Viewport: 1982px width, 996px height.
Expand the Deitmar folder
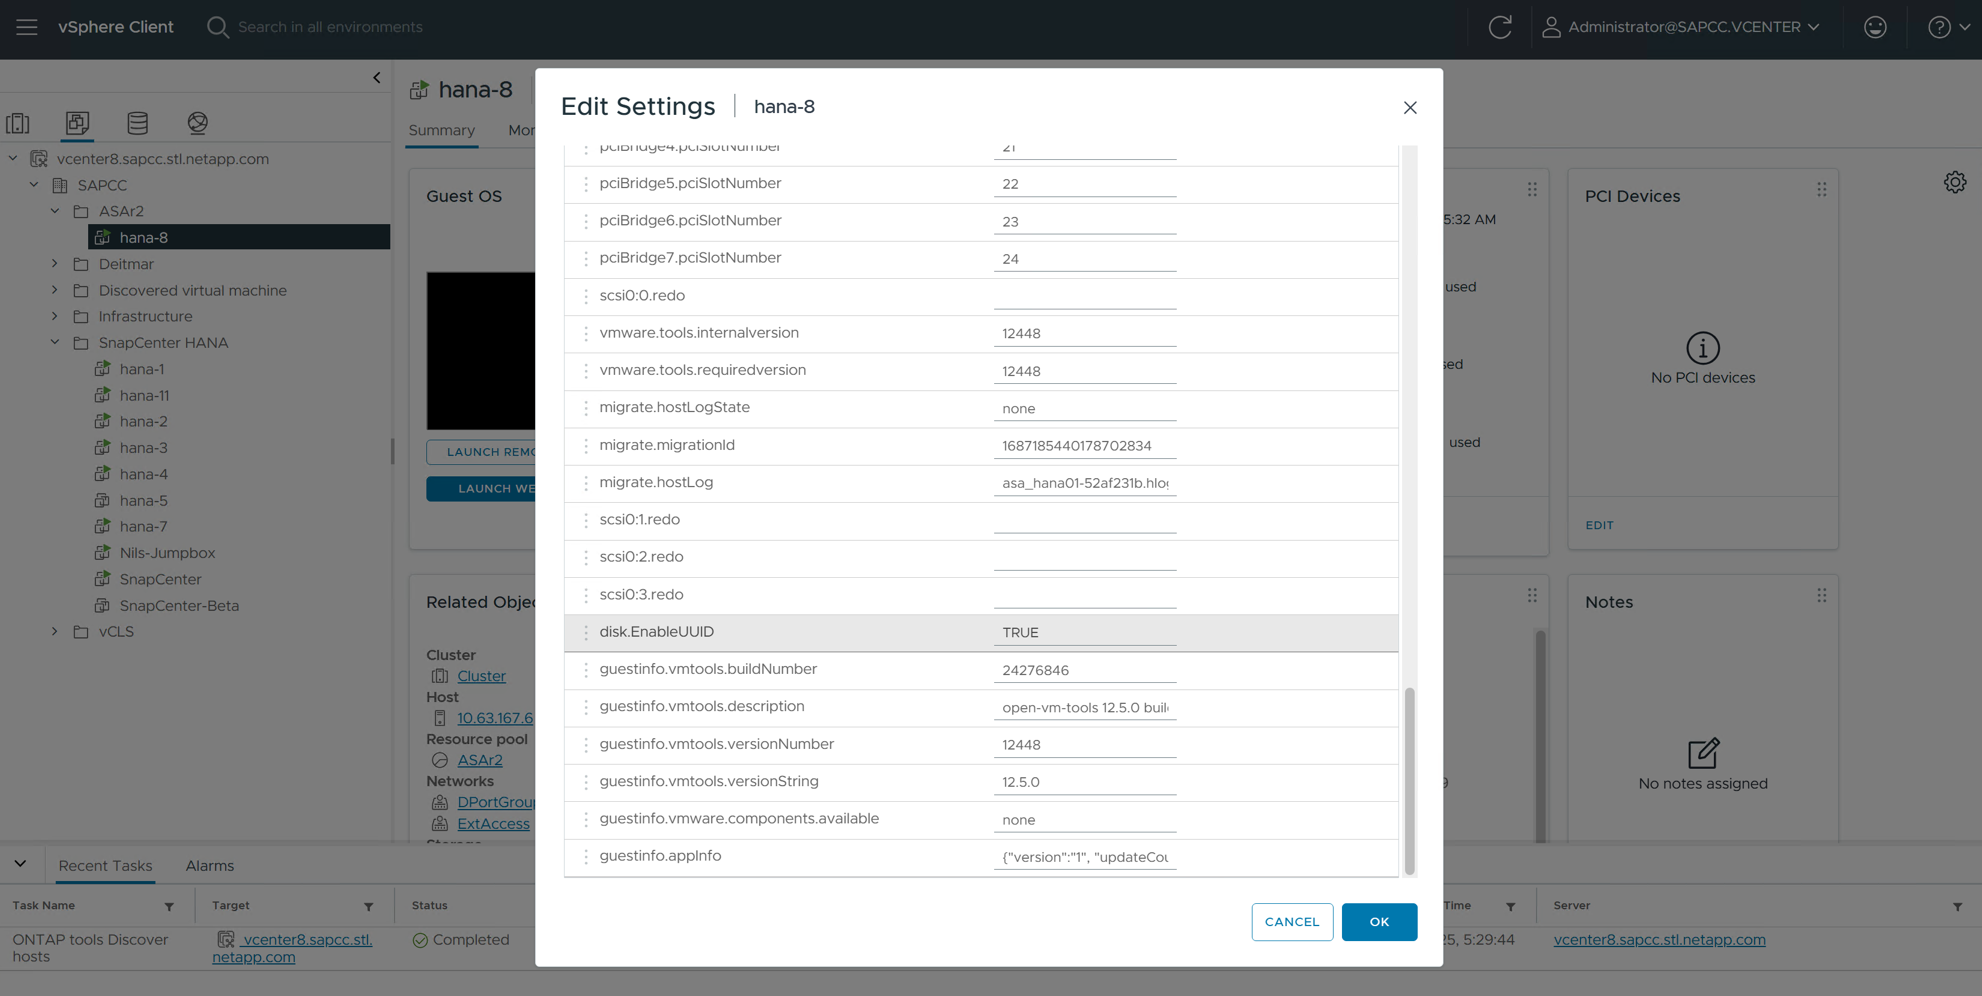pos(55,264)
